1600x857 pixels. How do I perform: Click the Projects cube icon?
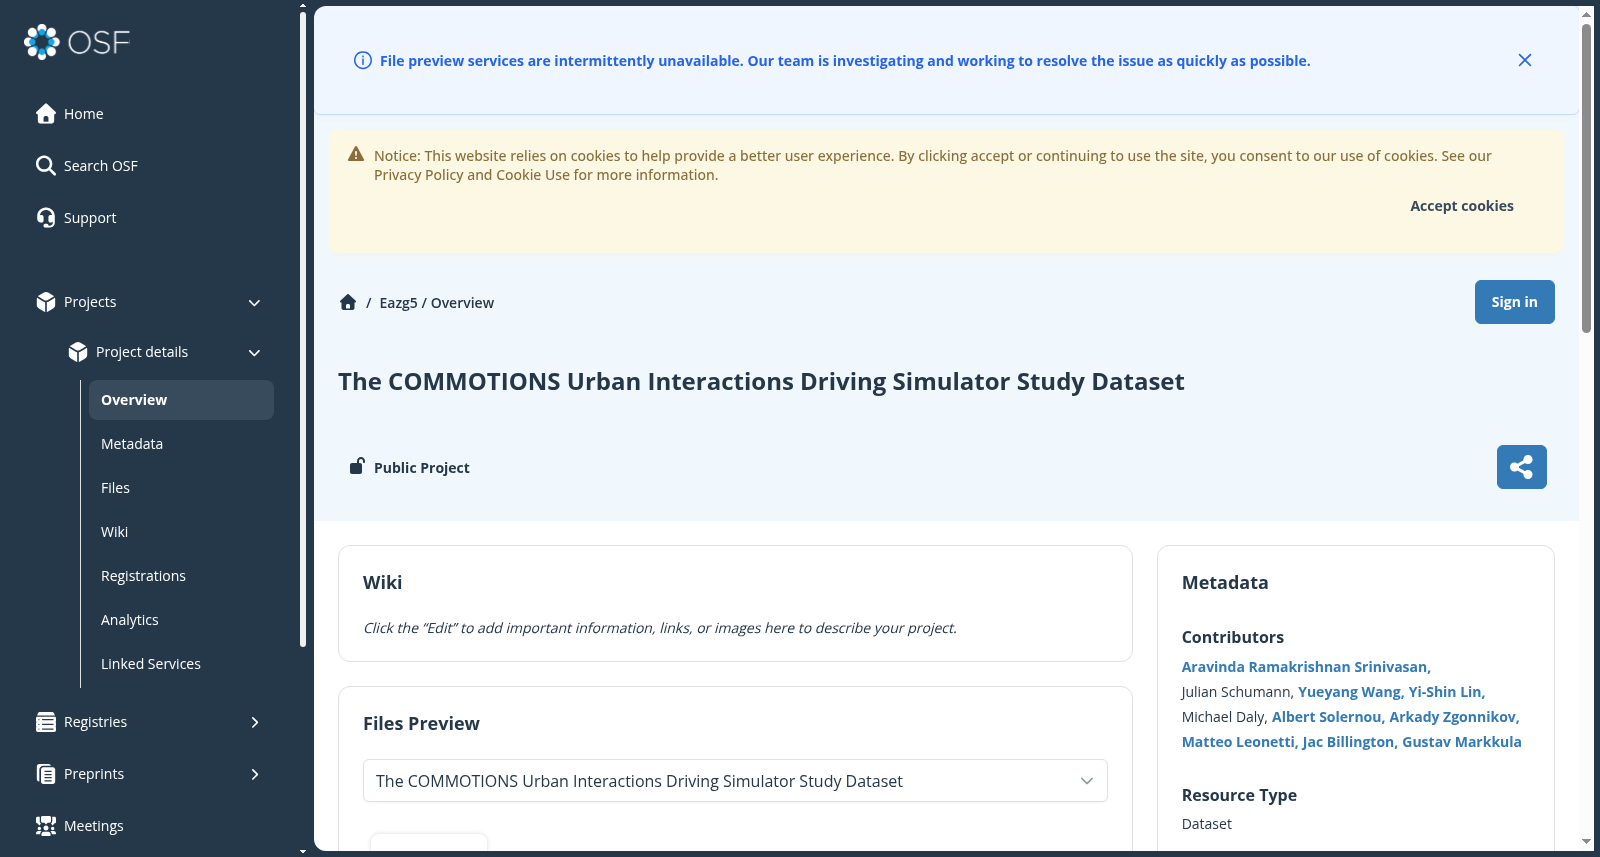pos(46,302)
